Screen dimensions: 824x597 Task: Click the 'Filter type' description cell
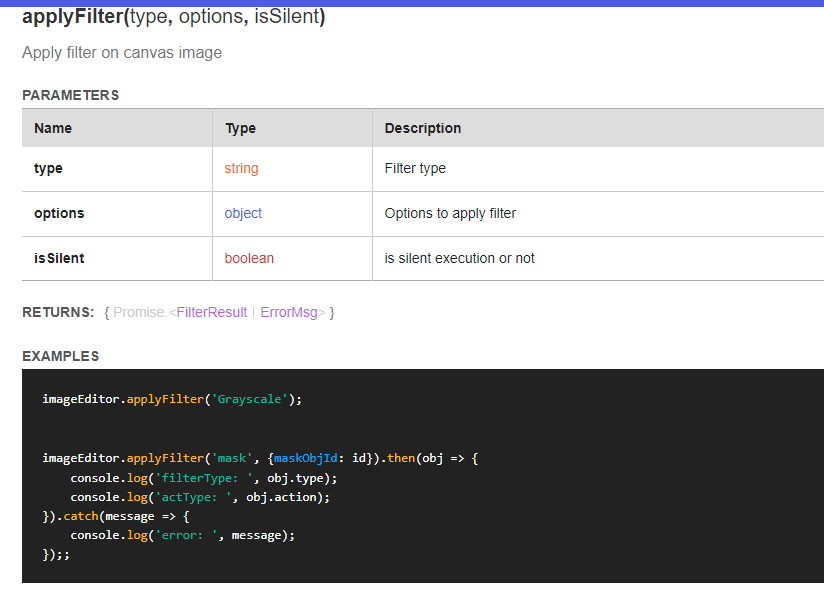414,168
